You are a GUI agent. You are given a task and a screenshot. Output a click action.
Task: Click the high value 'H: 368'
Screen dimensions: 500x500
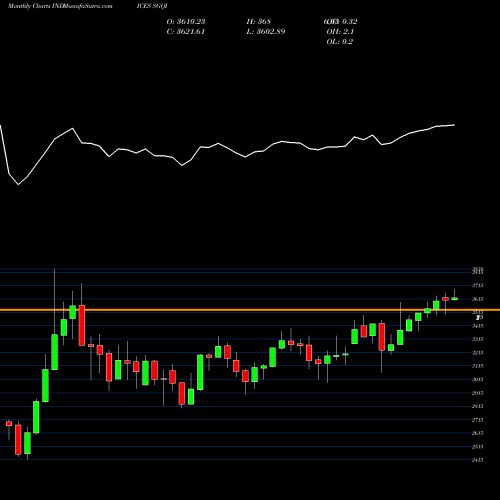259,22
